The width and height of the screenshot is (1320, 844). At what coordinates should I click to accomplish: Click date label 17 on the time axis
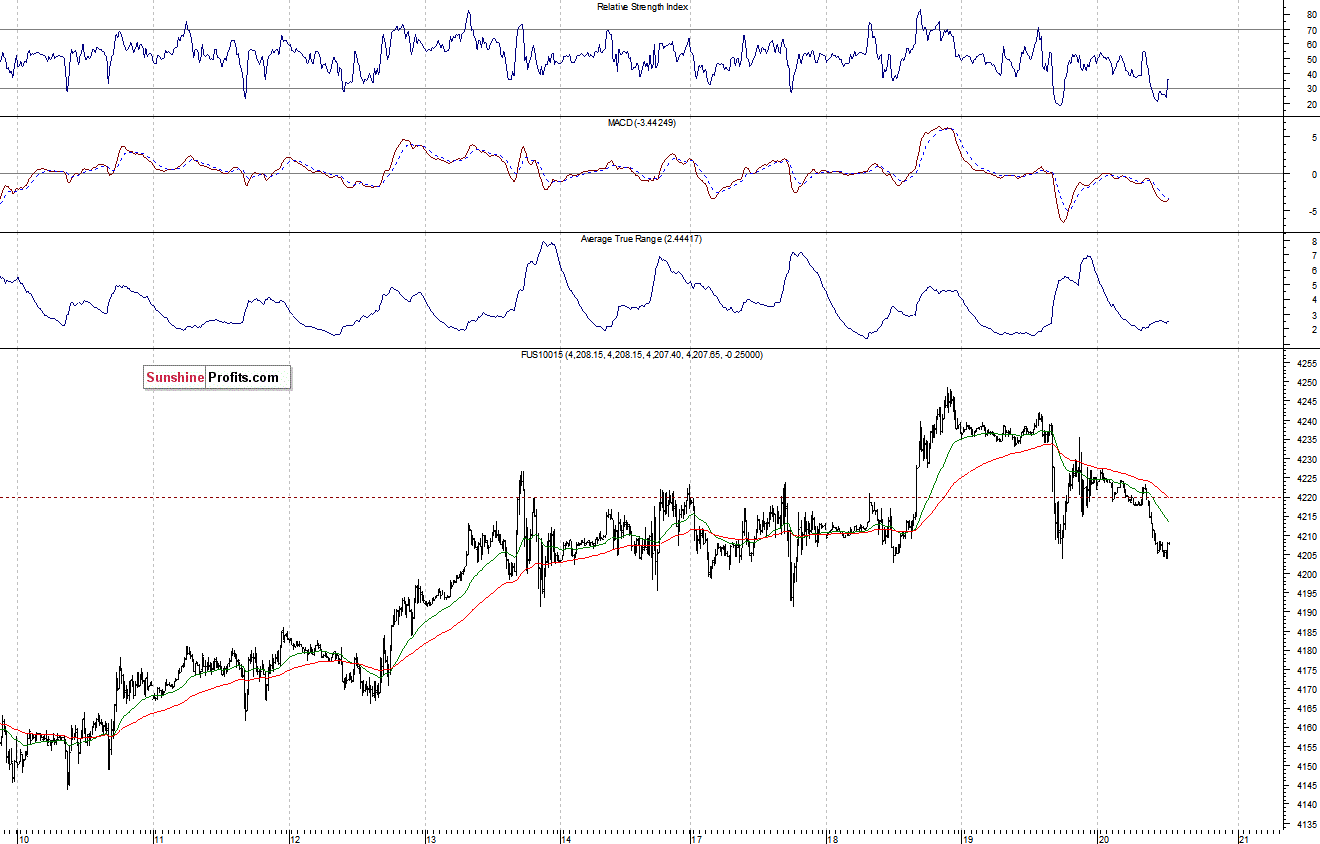coord(696,838)
